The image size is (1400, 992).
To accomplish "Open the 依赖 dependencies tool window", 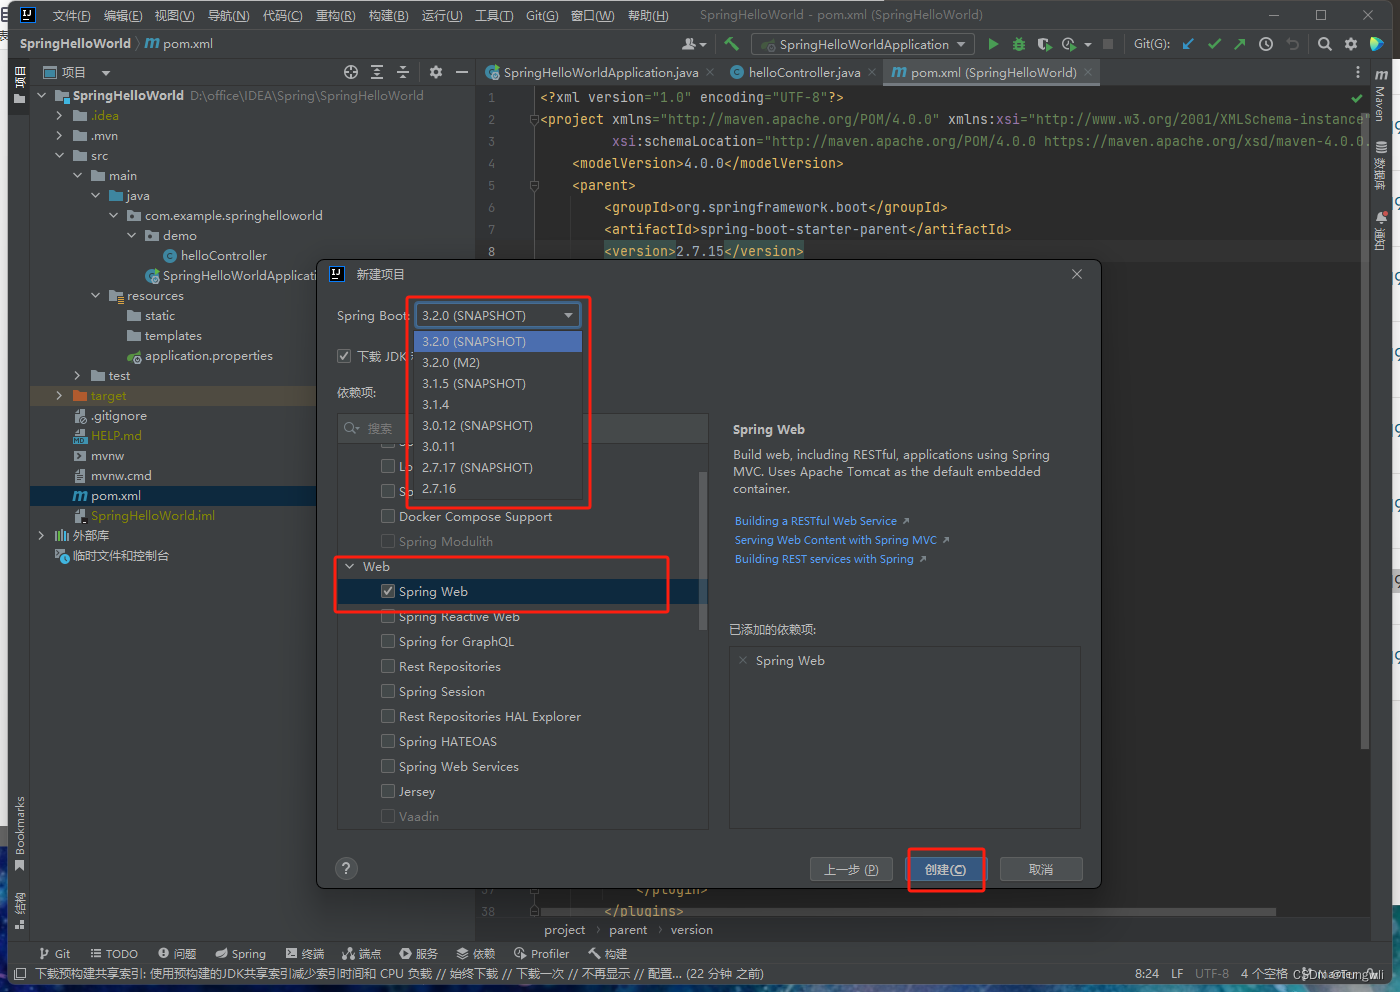I will (476, 954).
